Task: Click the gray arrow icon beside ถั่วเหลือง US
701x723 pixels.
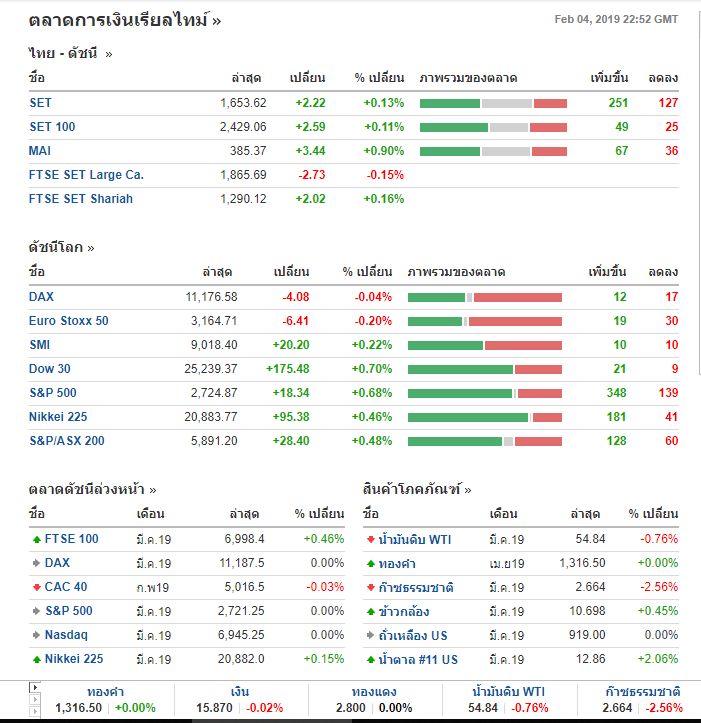Action: [371, 635]
